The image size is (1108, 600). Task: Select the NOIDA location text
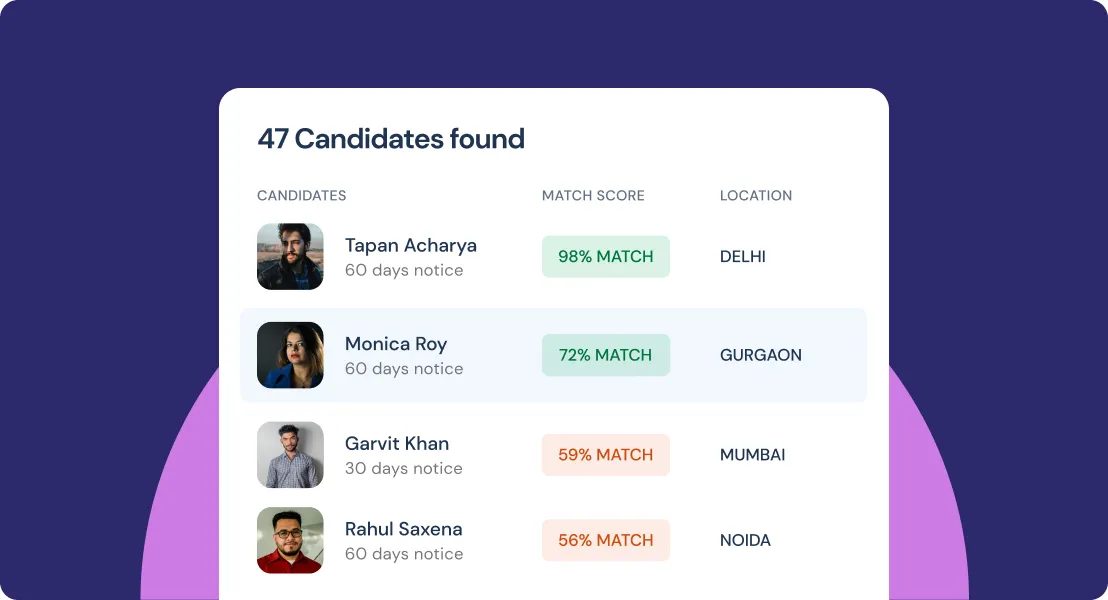745,540
